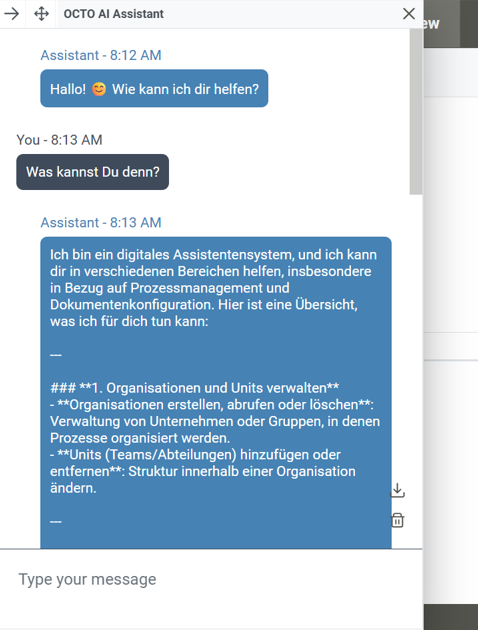Click the Type your message input field
The width and height of the screenshot is (478, 630).
coord(211,579)
